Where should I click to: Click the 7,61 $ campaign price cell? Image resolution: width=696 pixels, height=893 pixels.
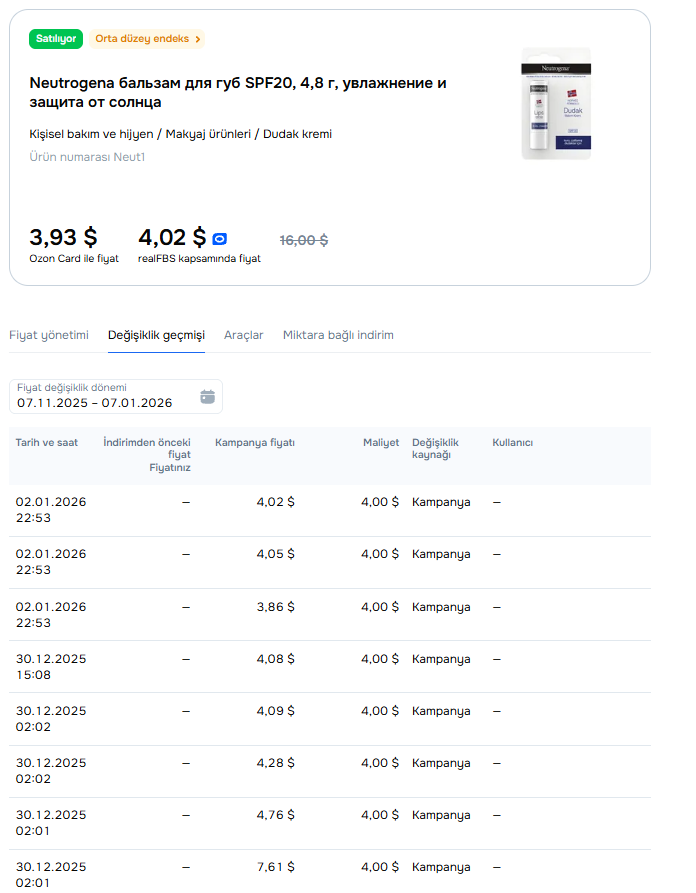(275, 867)
